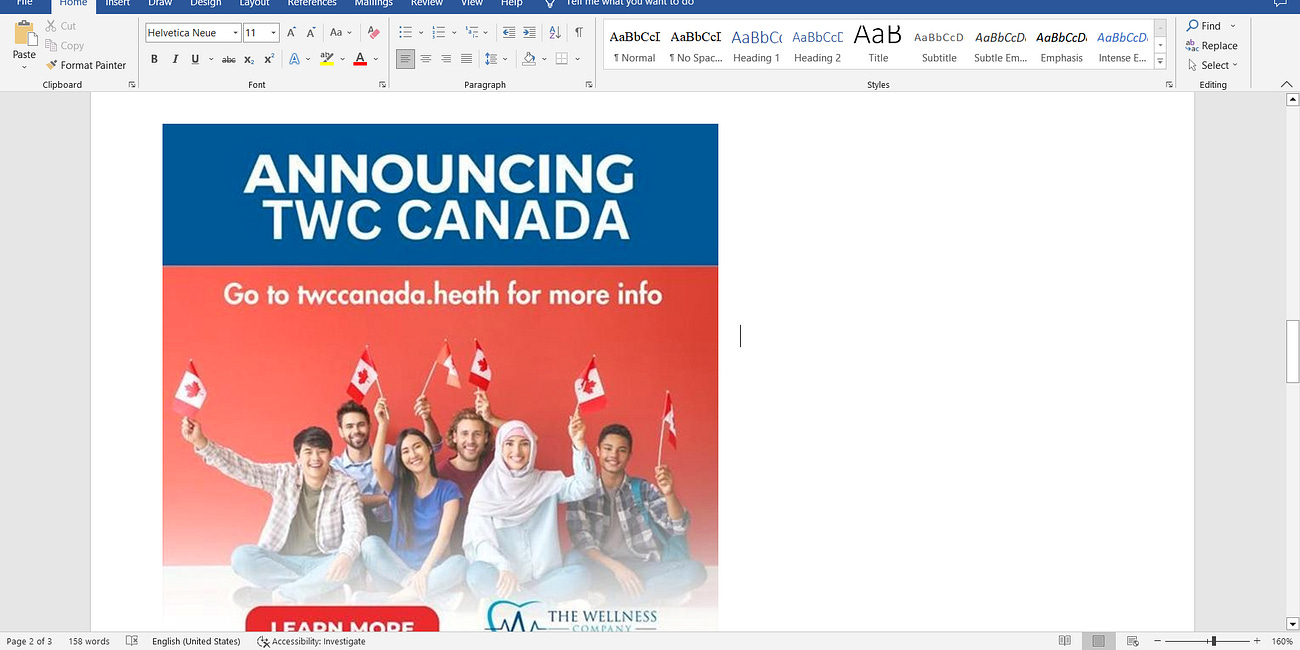
Task: Open the Insert tab
Action: pyautogui.click(x=118, y=3)
